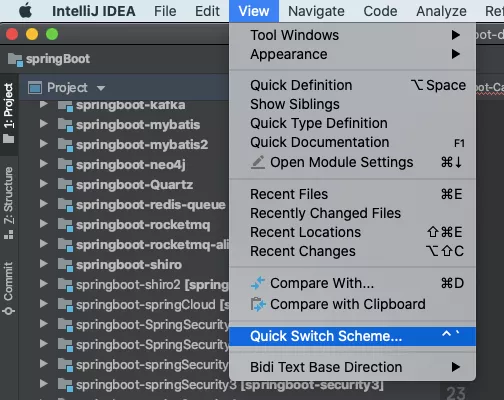Expand springboot-redis-queue module
This screenshot has height=400, width=504.
pyautogui.click(x=43, y=204)
